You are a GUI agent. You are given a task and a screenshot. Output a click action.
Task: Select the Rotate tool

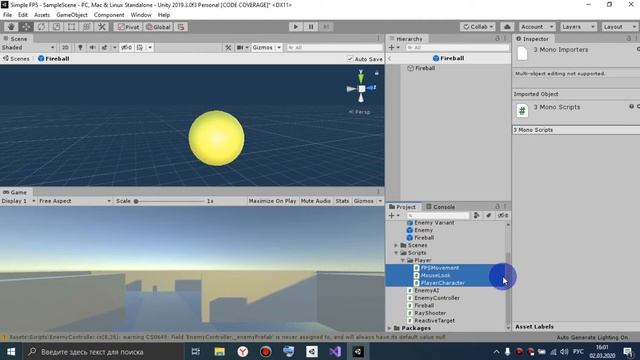(41, 27)
